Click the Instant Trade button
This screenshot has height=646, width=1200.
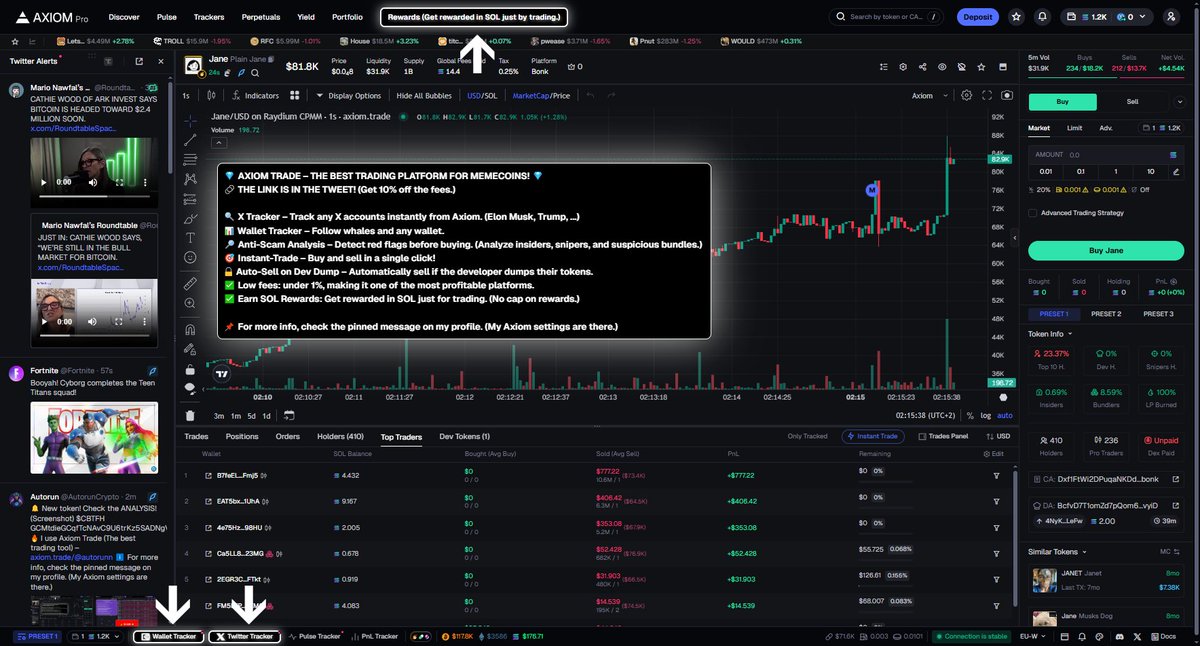pos(873,437)
